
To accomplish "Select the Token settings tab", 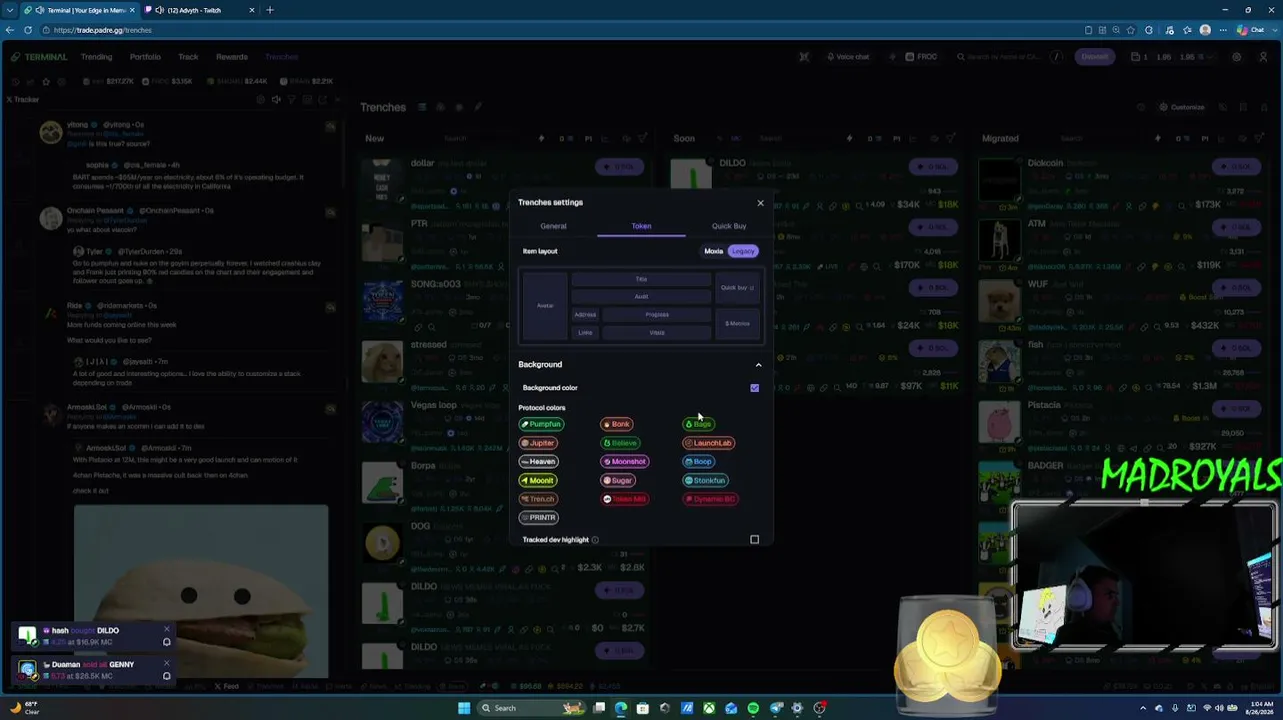I will tap(641, 226).
